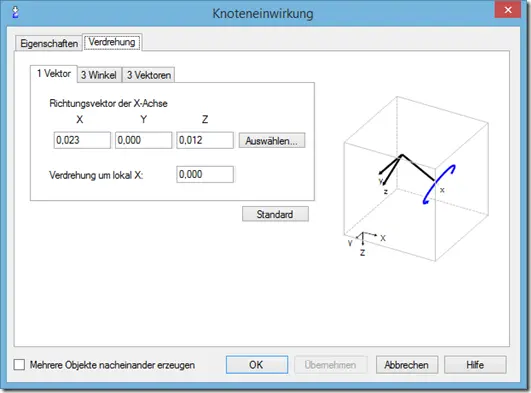The width and height of the screenshot is (531, 393).
Task: Click the Z direction vector field
Action: 205,140
